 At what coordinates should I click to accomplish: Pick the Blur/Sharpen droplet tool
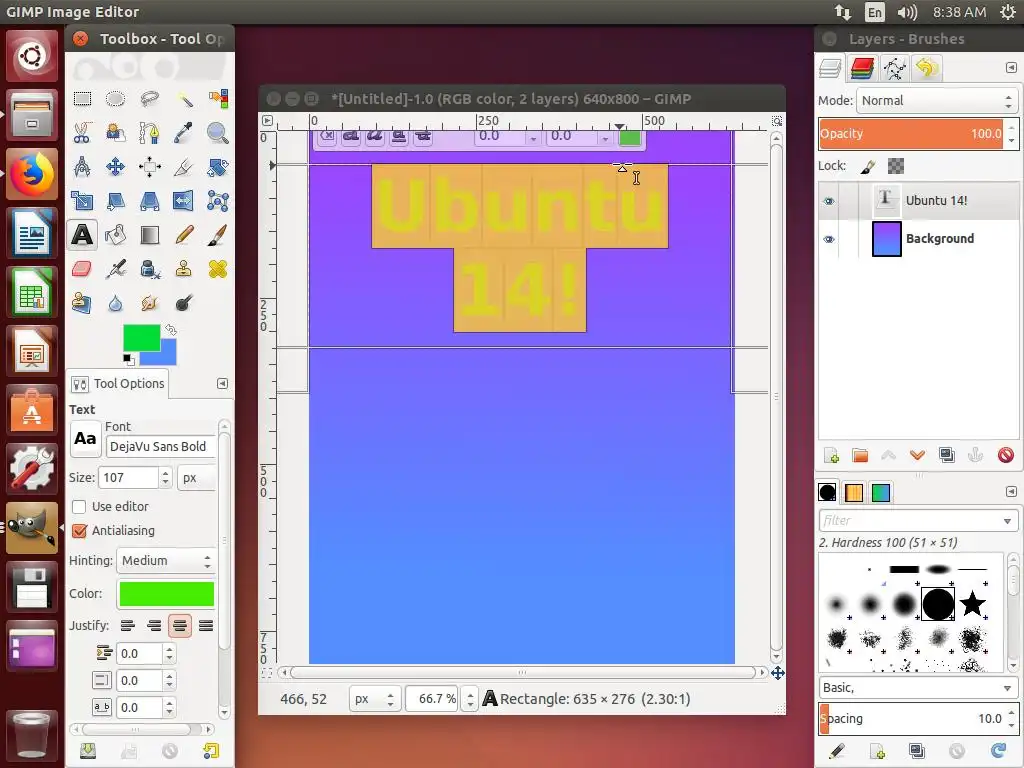click(x=116, y=303)
